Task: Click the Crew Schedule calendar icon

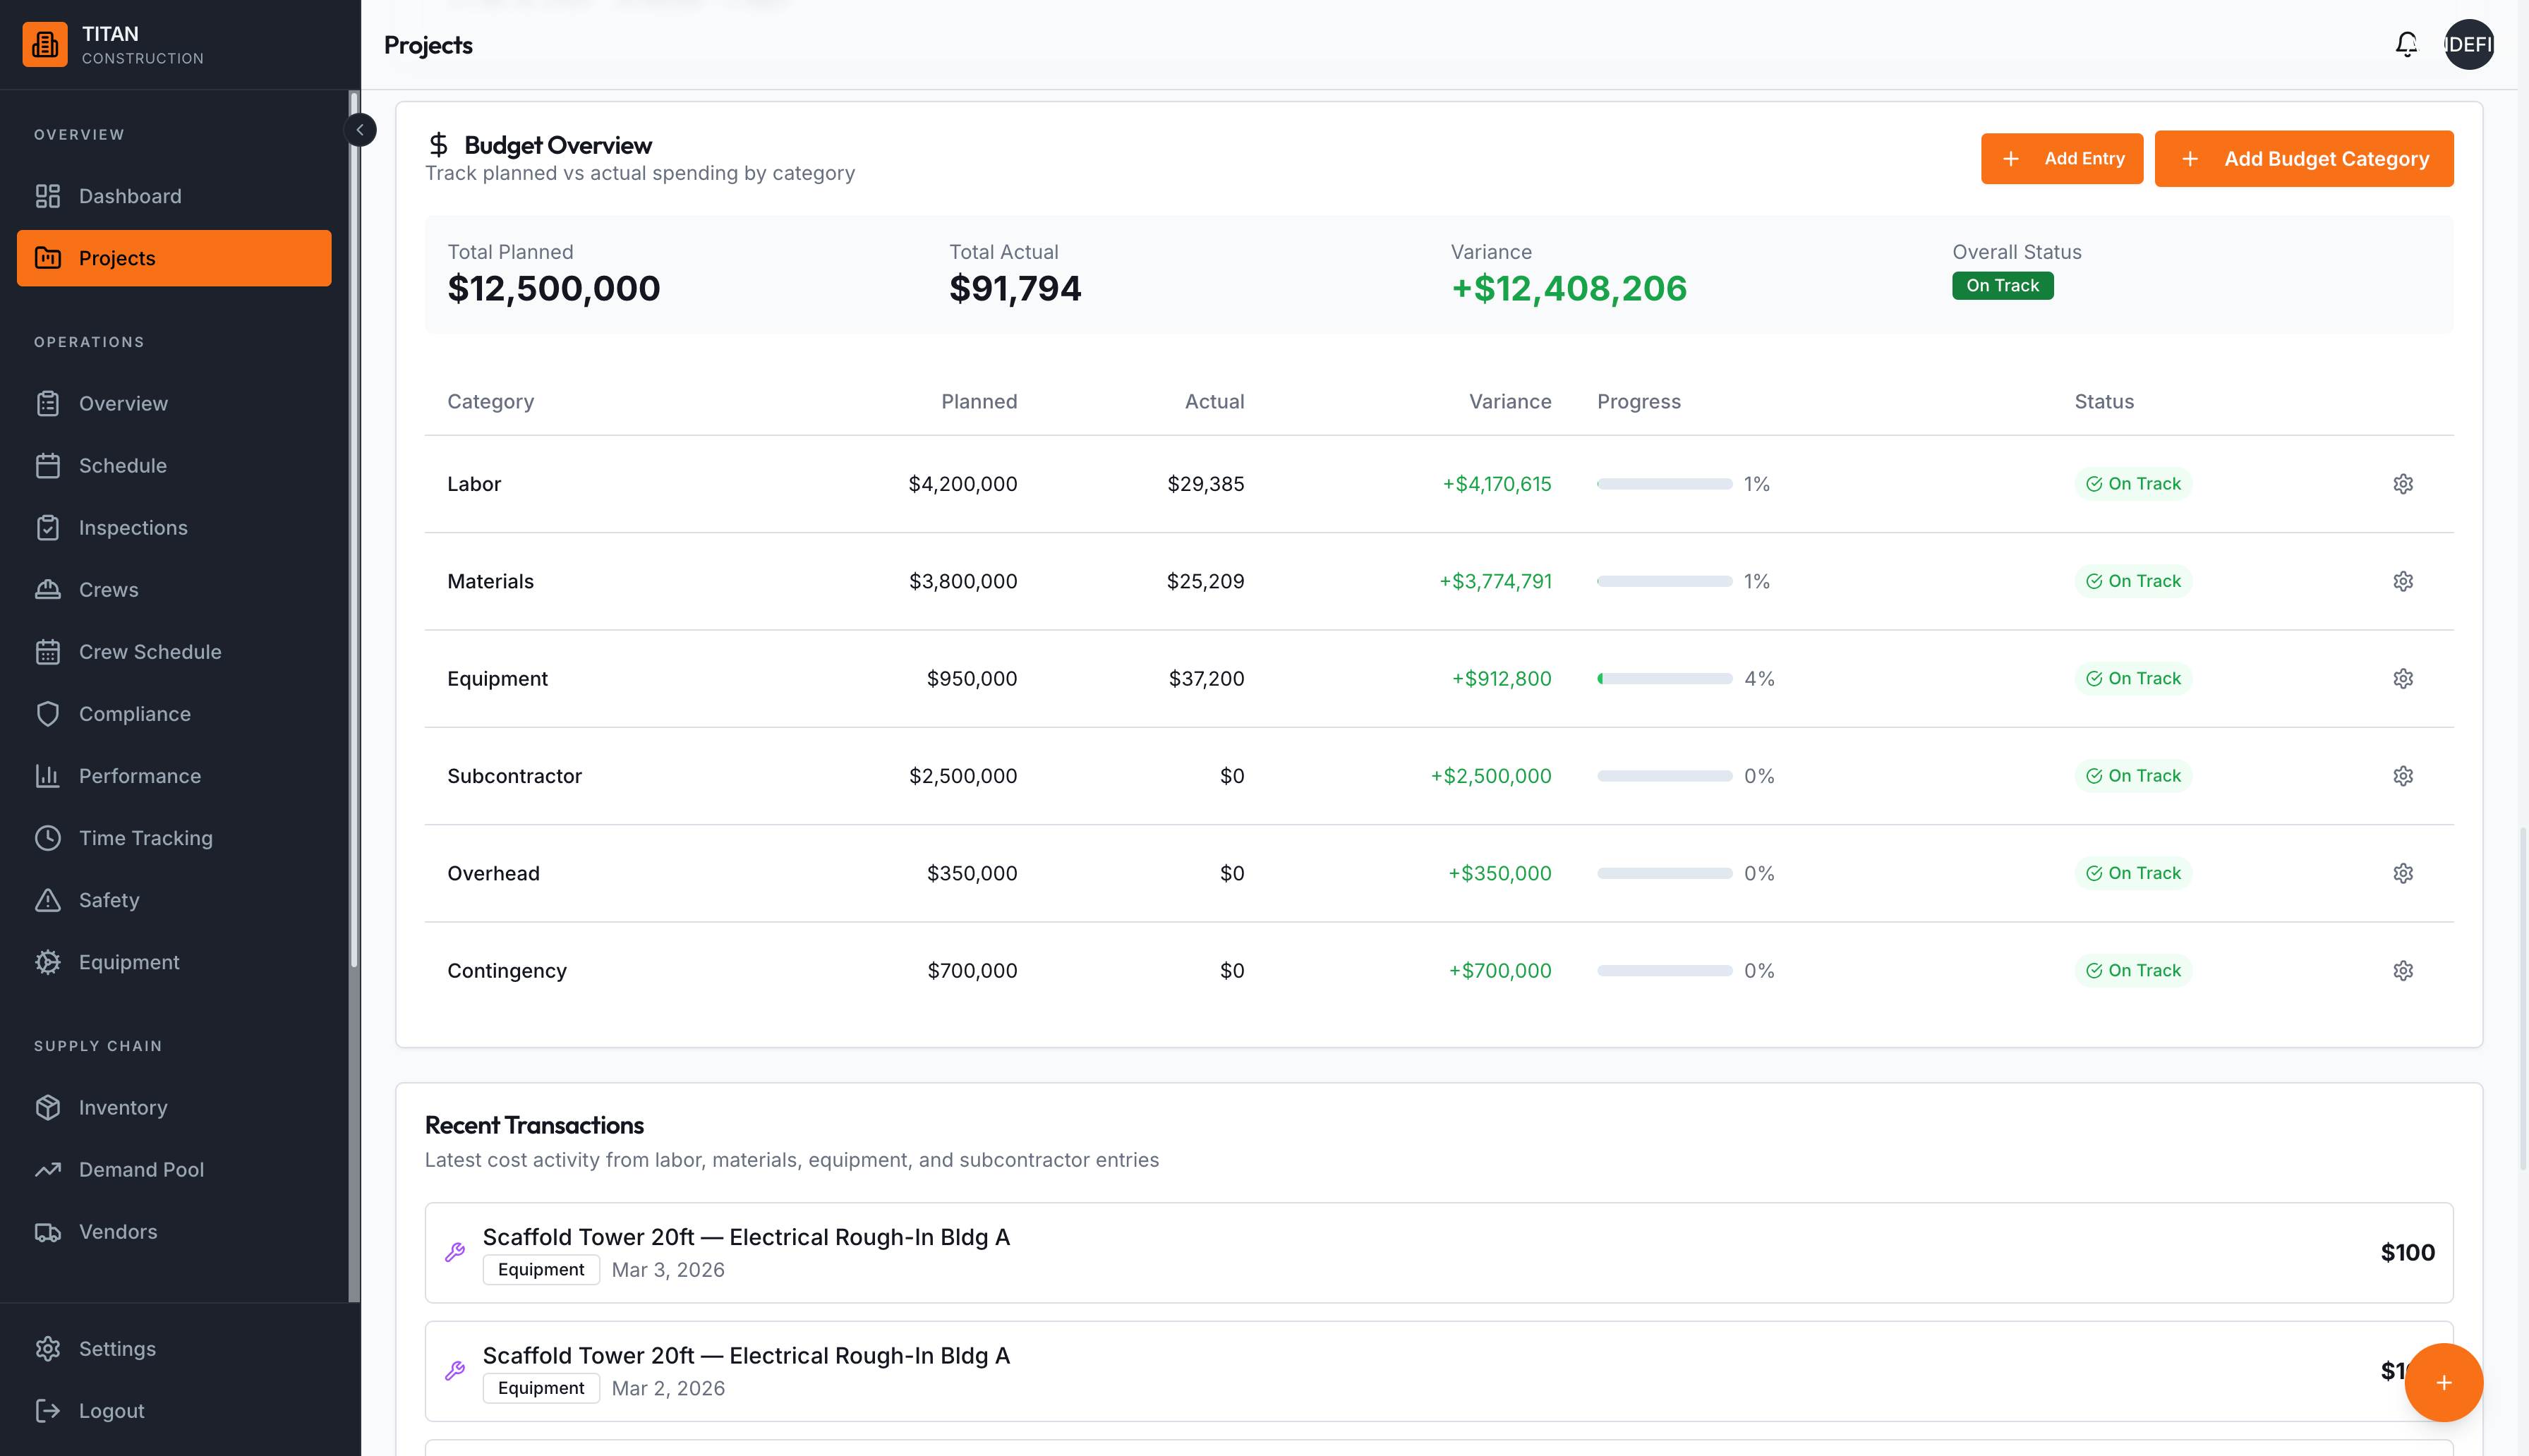Action: coord(48,652)
